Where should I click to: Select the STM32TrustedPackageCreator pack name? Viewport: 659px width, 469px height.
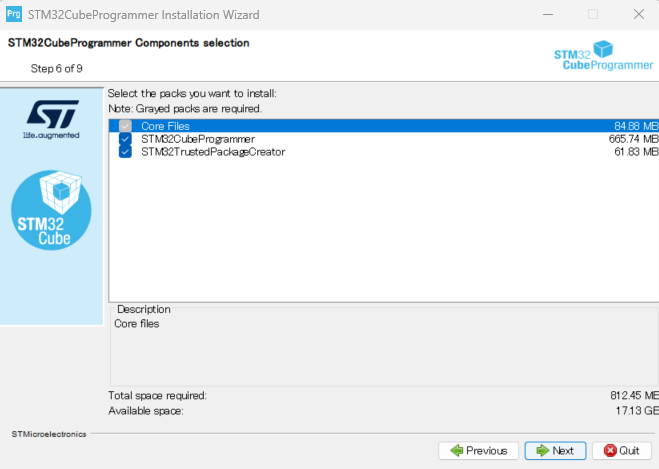pyautogui.click(x=212, y=152)
